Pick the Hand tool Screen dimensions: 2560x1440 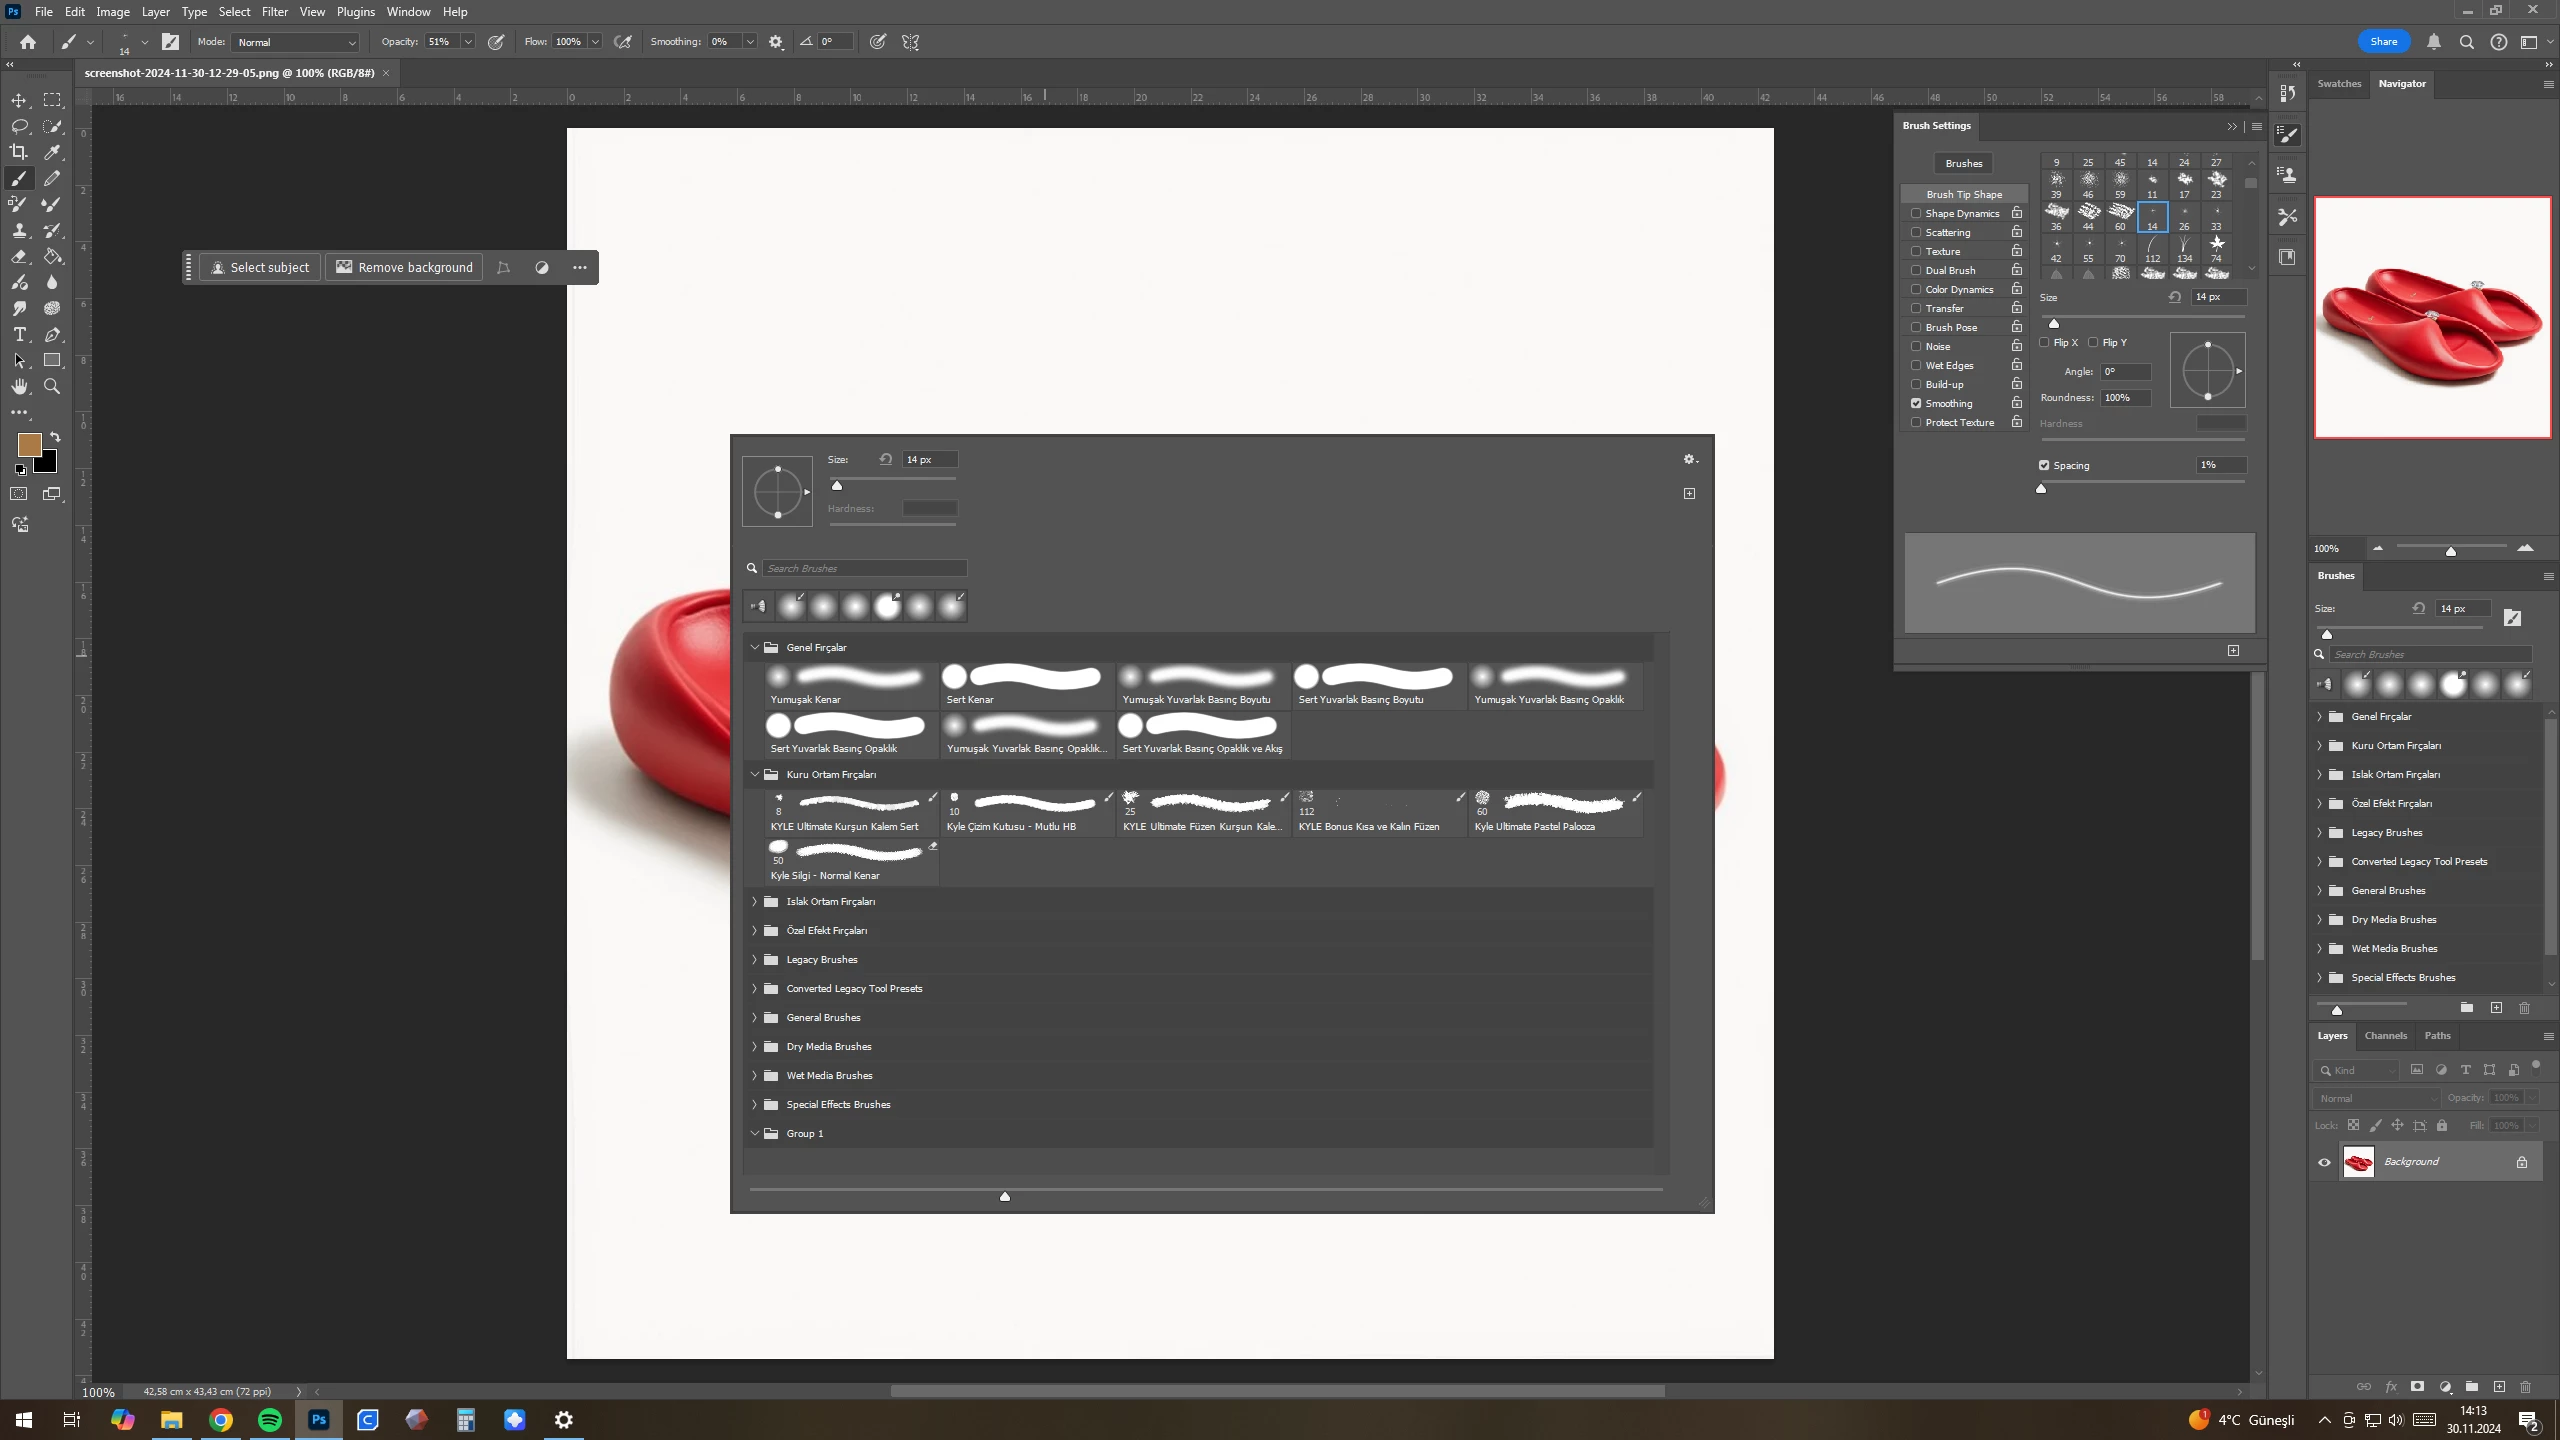click(x=19, y=387)
